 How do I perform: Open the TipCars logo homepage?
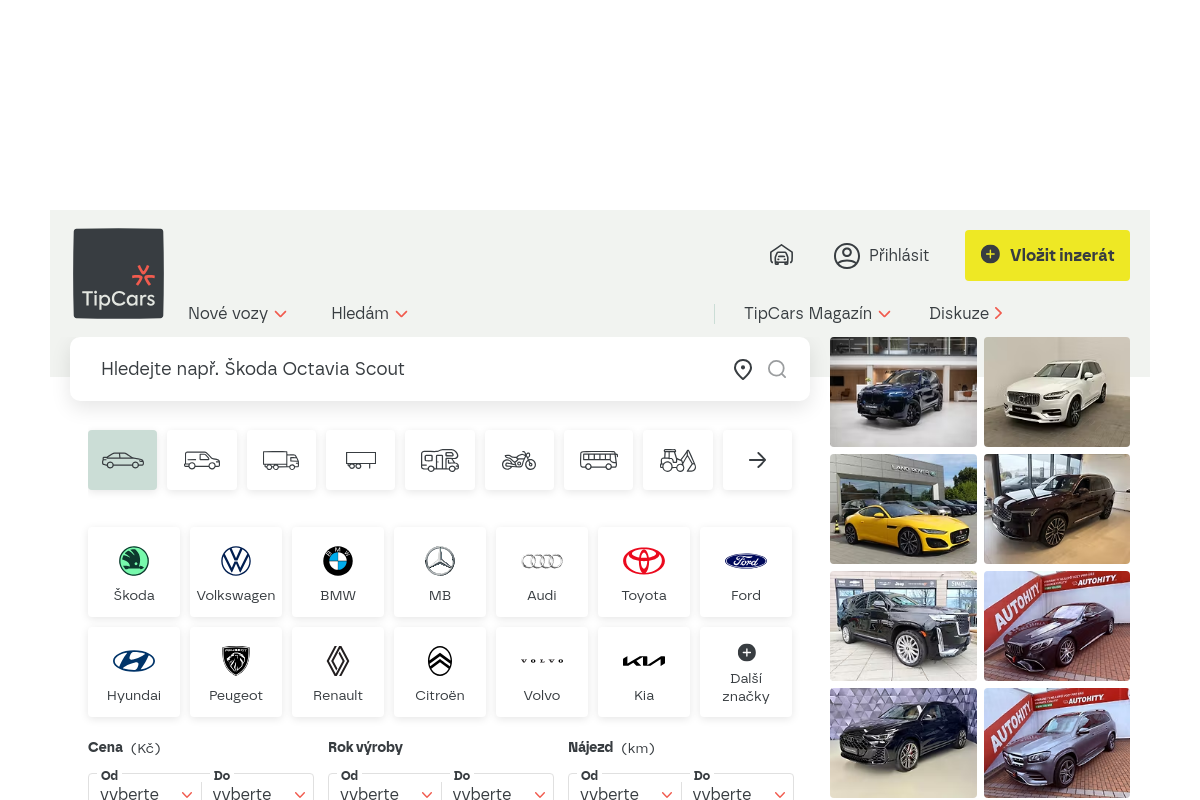tap(118, 274)
